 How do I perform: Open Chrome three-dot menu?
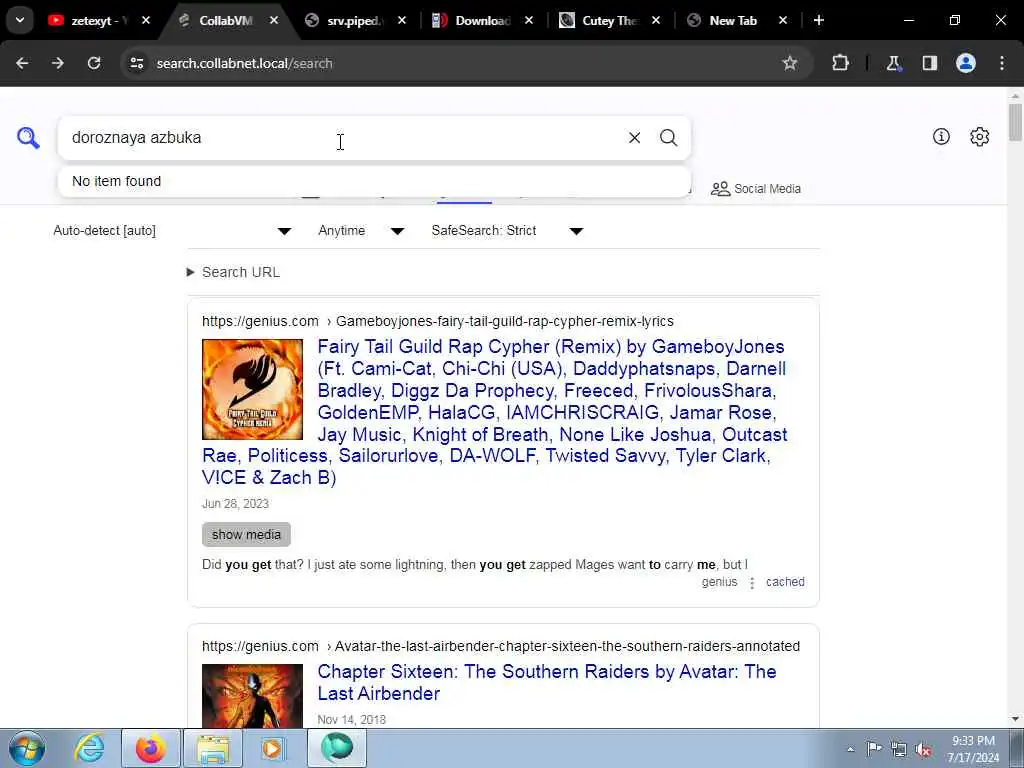tap(1002, 63)
